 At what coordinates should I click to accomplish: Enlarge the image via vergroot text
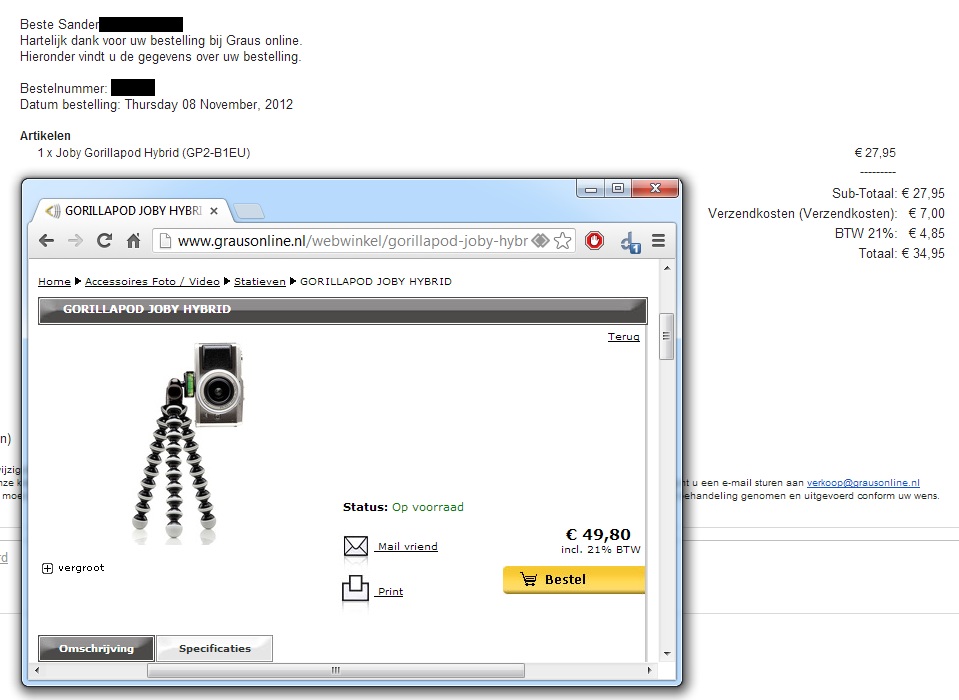pos(81,568)
